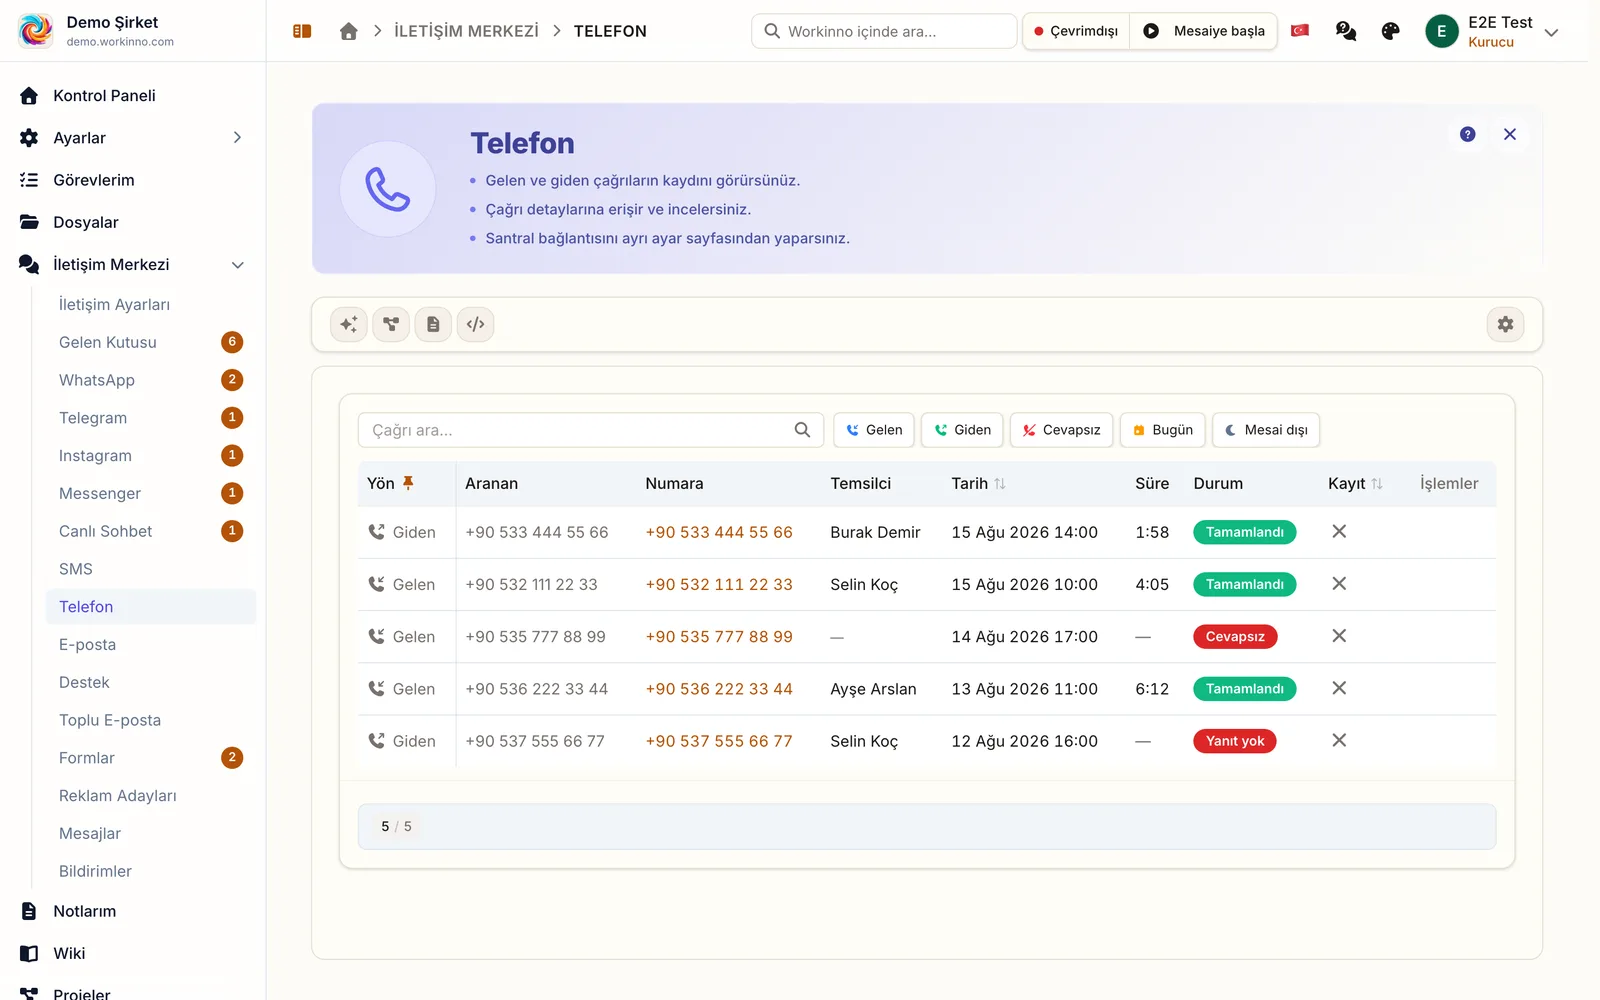Click number link +90 537 555 66 77

719,741
